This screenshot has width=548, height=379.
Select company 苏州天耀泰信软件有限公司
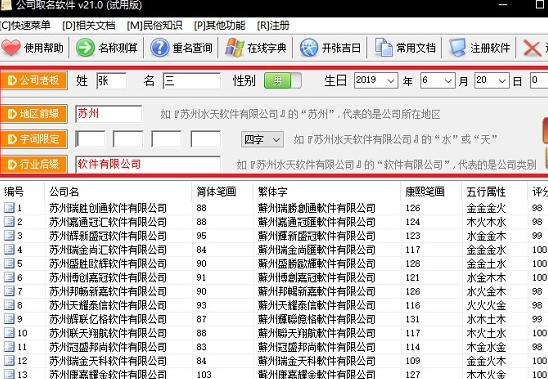point(108,305)
